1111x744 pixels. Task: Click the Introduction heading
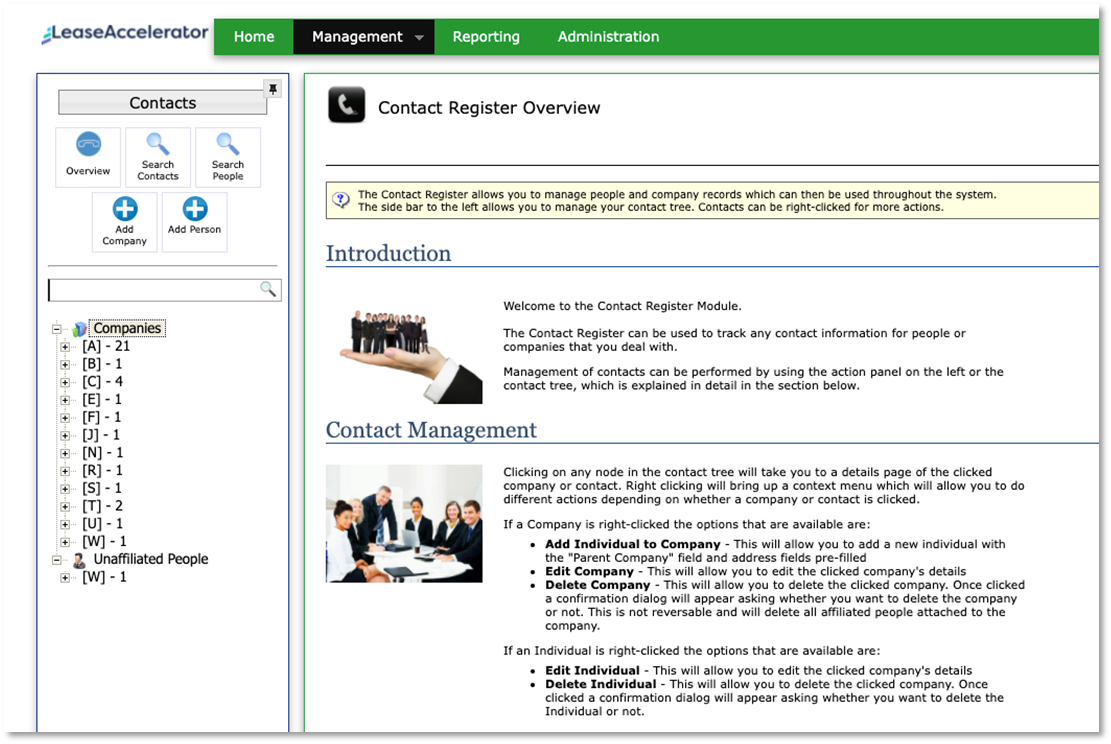(388, 253)
